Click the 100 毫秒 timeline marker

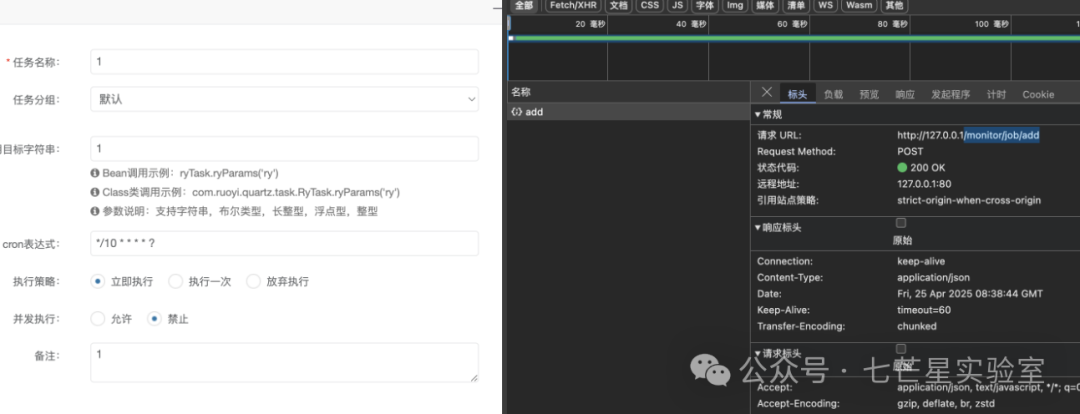(x=992, y=24)
